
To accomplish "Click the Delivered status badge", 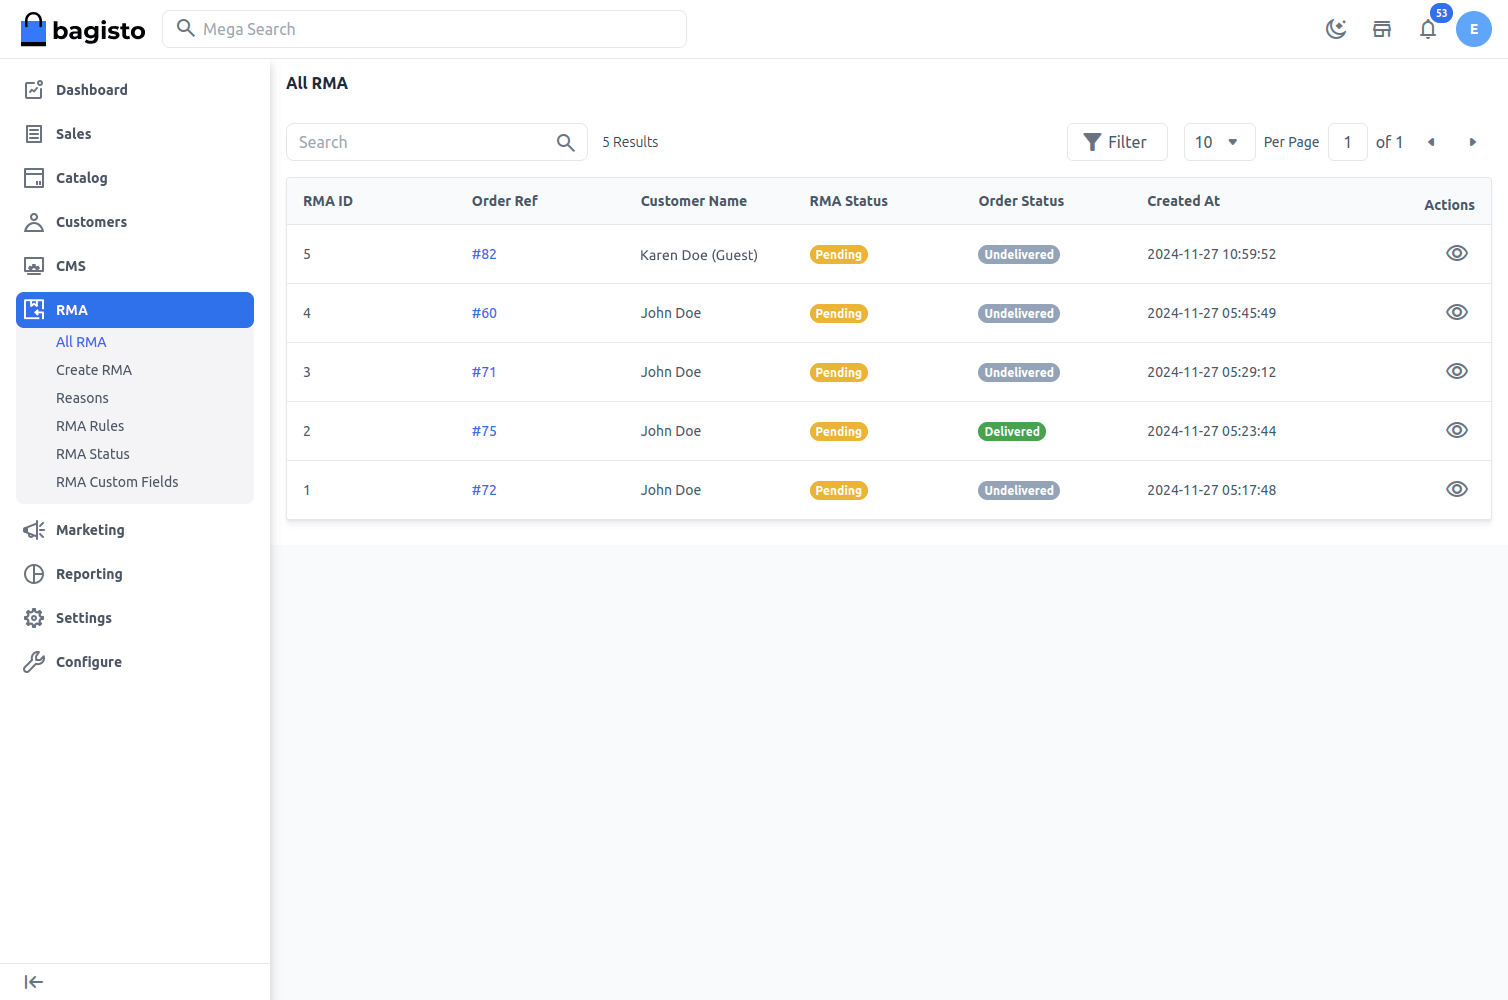I will pos(1012,432).
